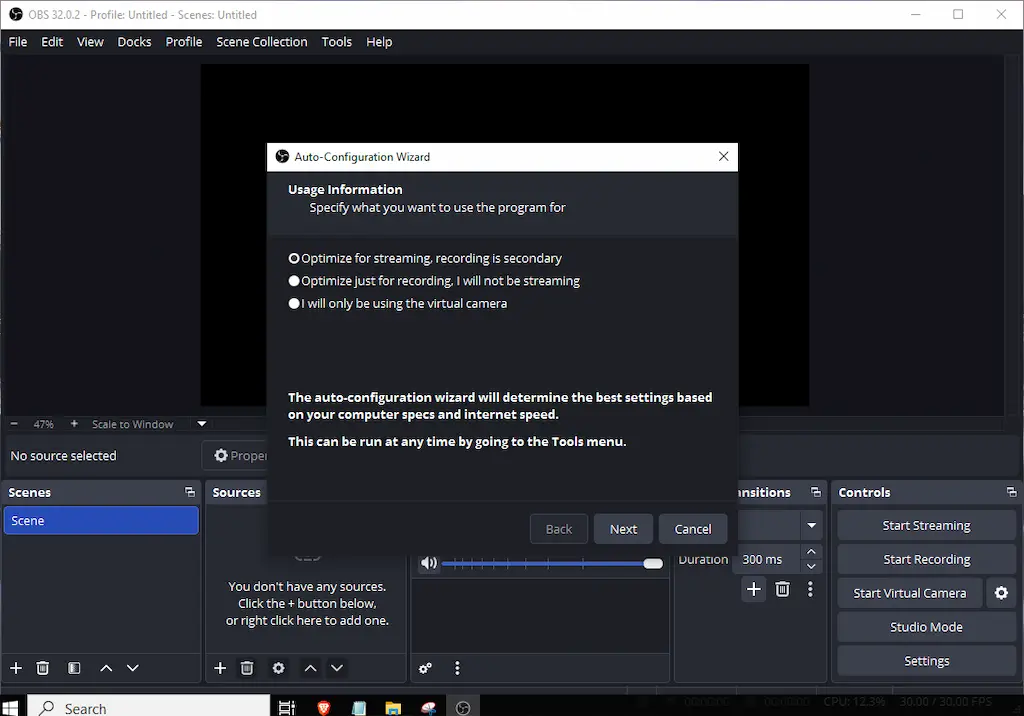
Task: Switch to OBS Studio taskbar icon
Action: pos(463,708)
